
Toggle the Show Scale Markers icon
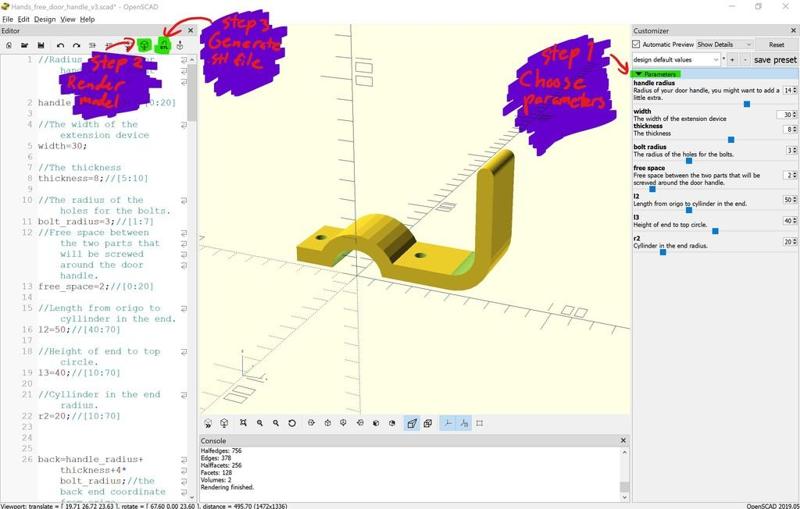coord(464,423)
